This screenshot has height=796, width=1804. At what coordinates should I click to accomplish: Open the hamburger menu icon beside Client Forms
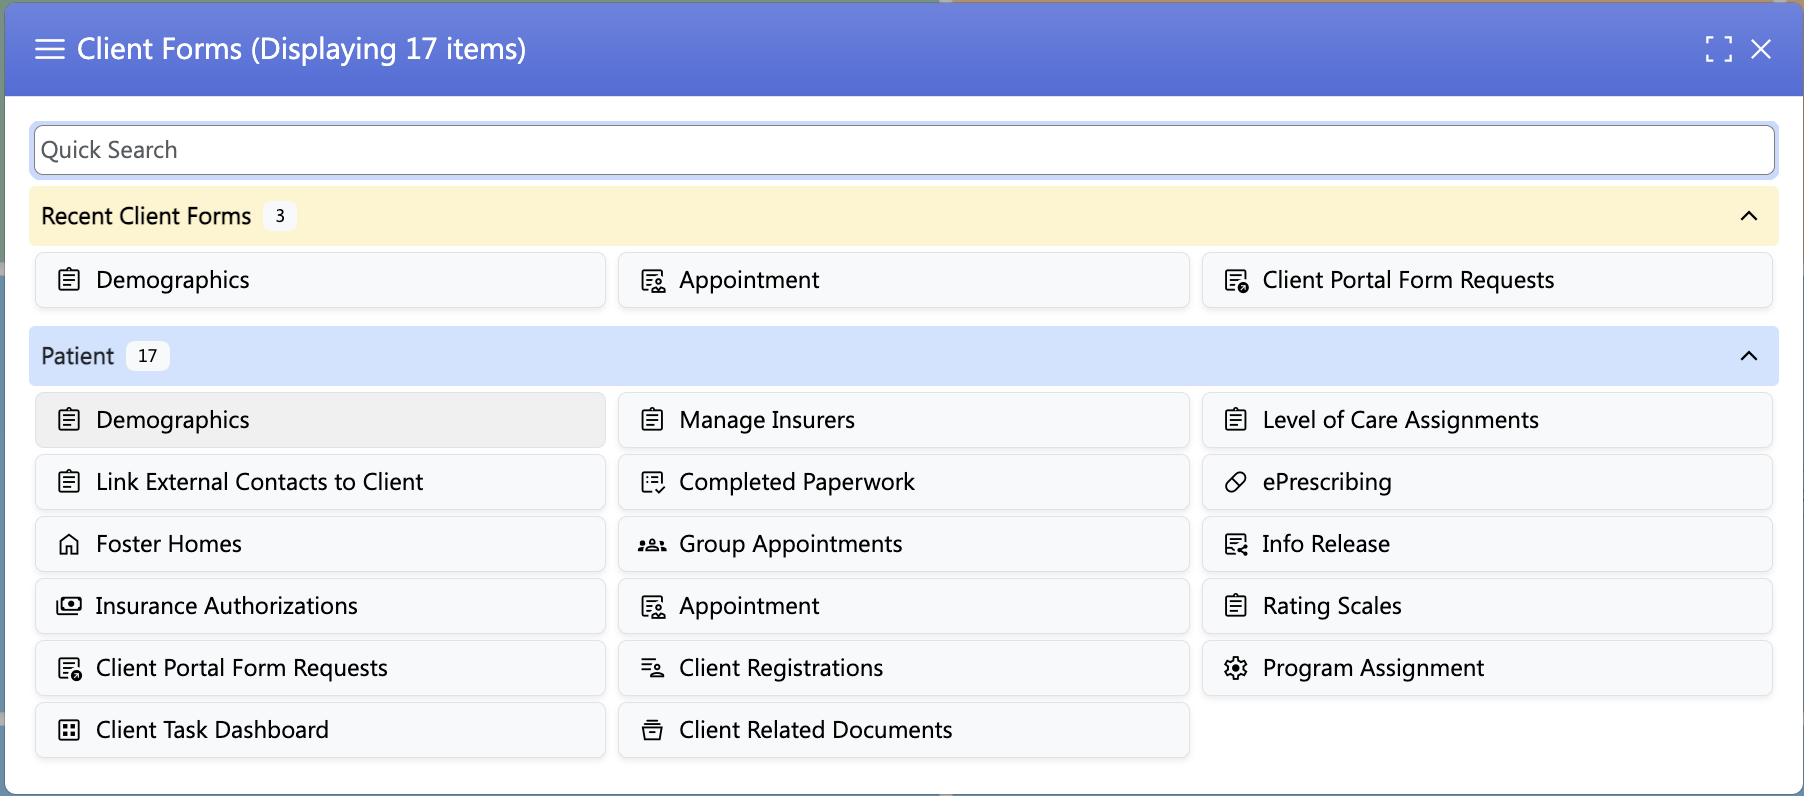49,49
